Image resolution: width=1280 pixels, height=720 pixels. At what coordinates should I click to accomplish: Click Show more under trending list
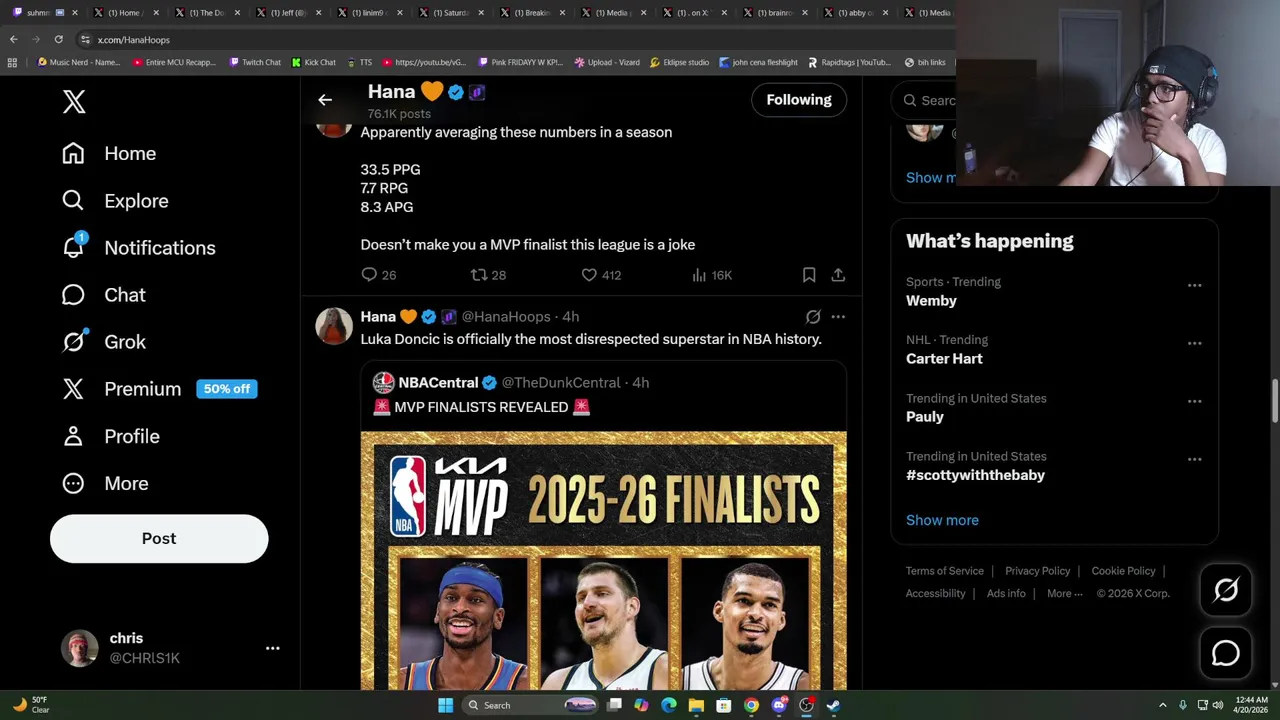click(942, 520)
